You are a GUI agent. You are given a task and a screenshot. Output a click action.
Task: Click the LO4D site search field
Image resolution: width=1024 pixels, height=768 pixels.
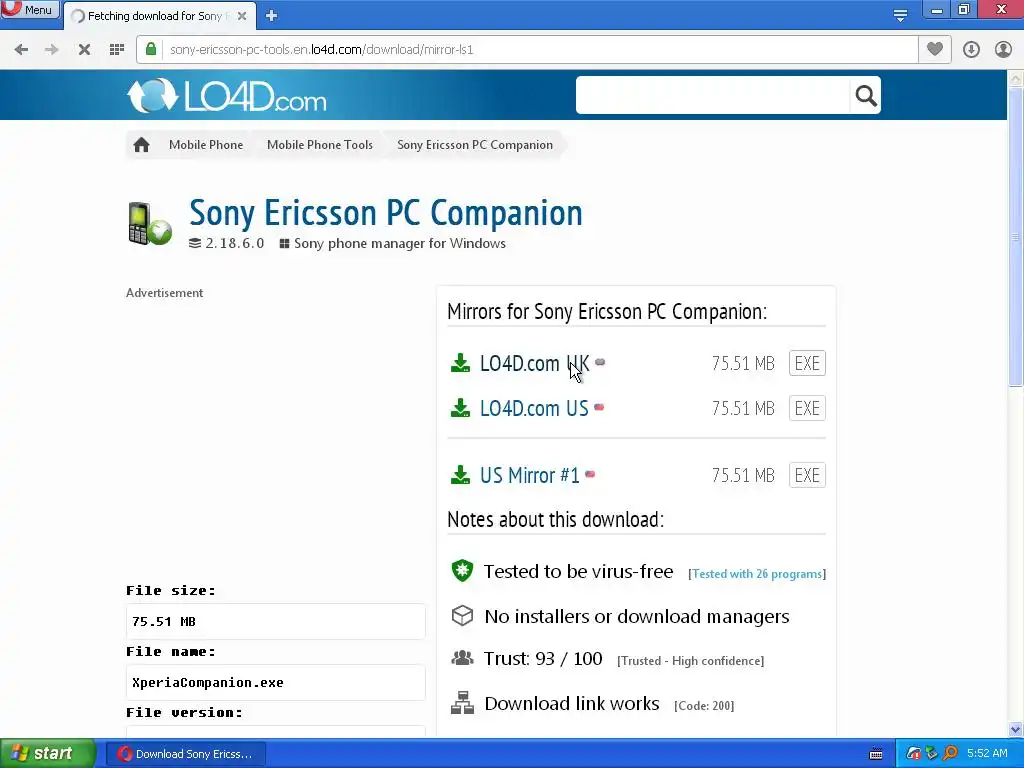coord(712,95)
